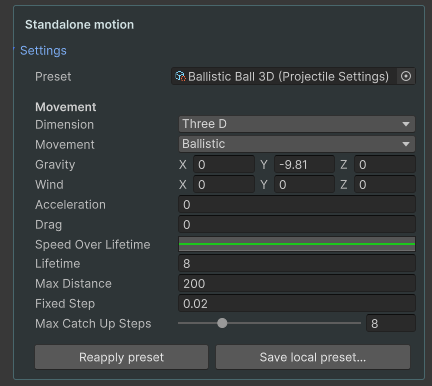Screen dimensions: 432x386
Task: Click the Save local preset... button
Action: tap(313, 357)
